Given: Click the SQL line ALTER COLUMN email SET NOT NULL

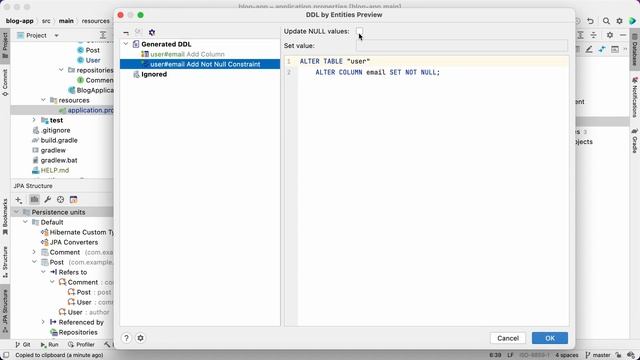Looking at the screenshot, I should [378, 72].
